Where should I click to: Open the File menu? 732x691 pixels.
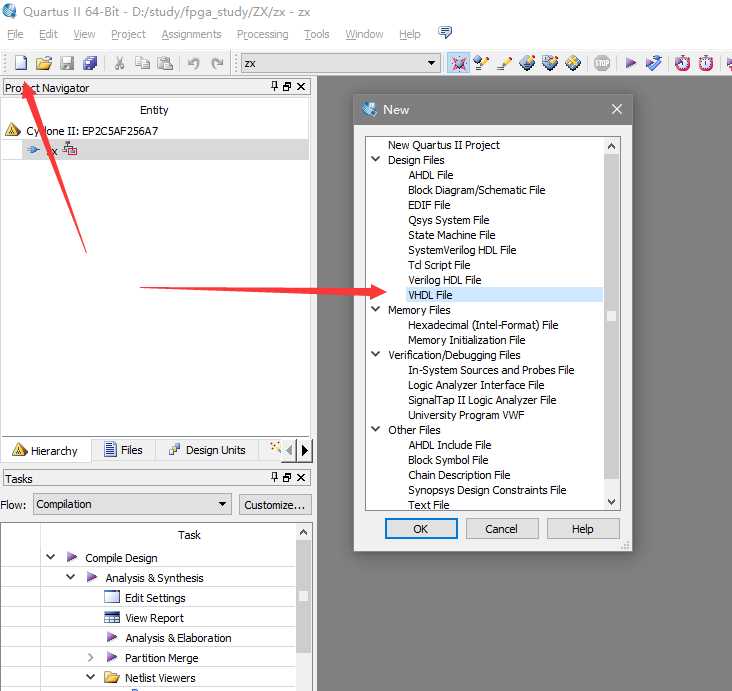click(15, 34)
